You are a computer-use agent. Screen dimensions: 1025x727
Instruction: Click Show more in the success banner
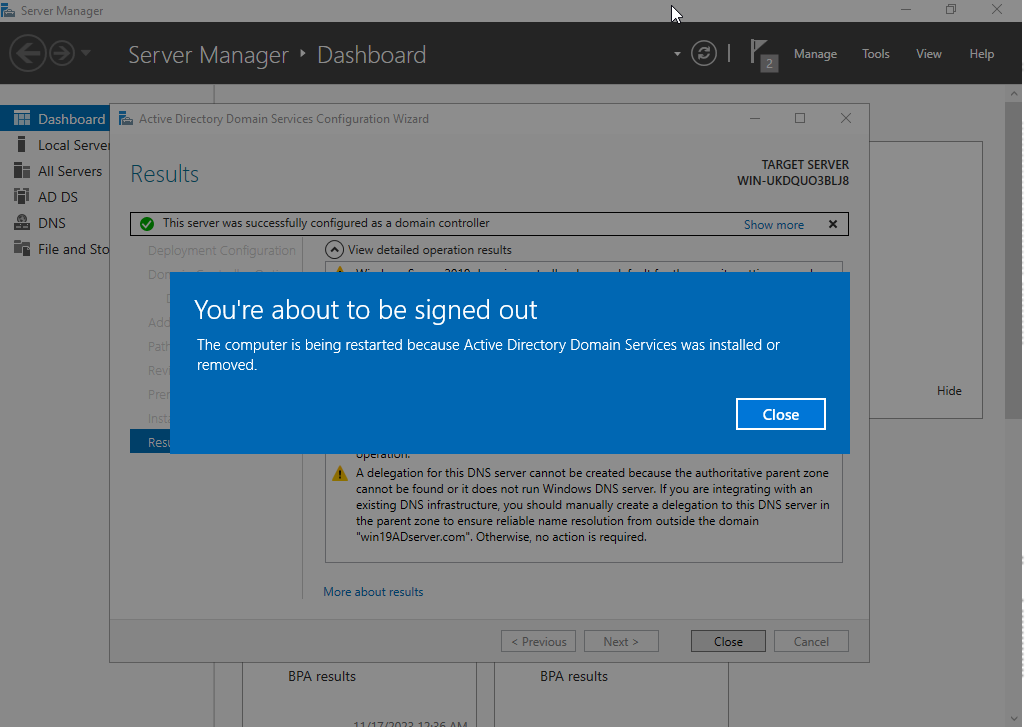[774, 224]
